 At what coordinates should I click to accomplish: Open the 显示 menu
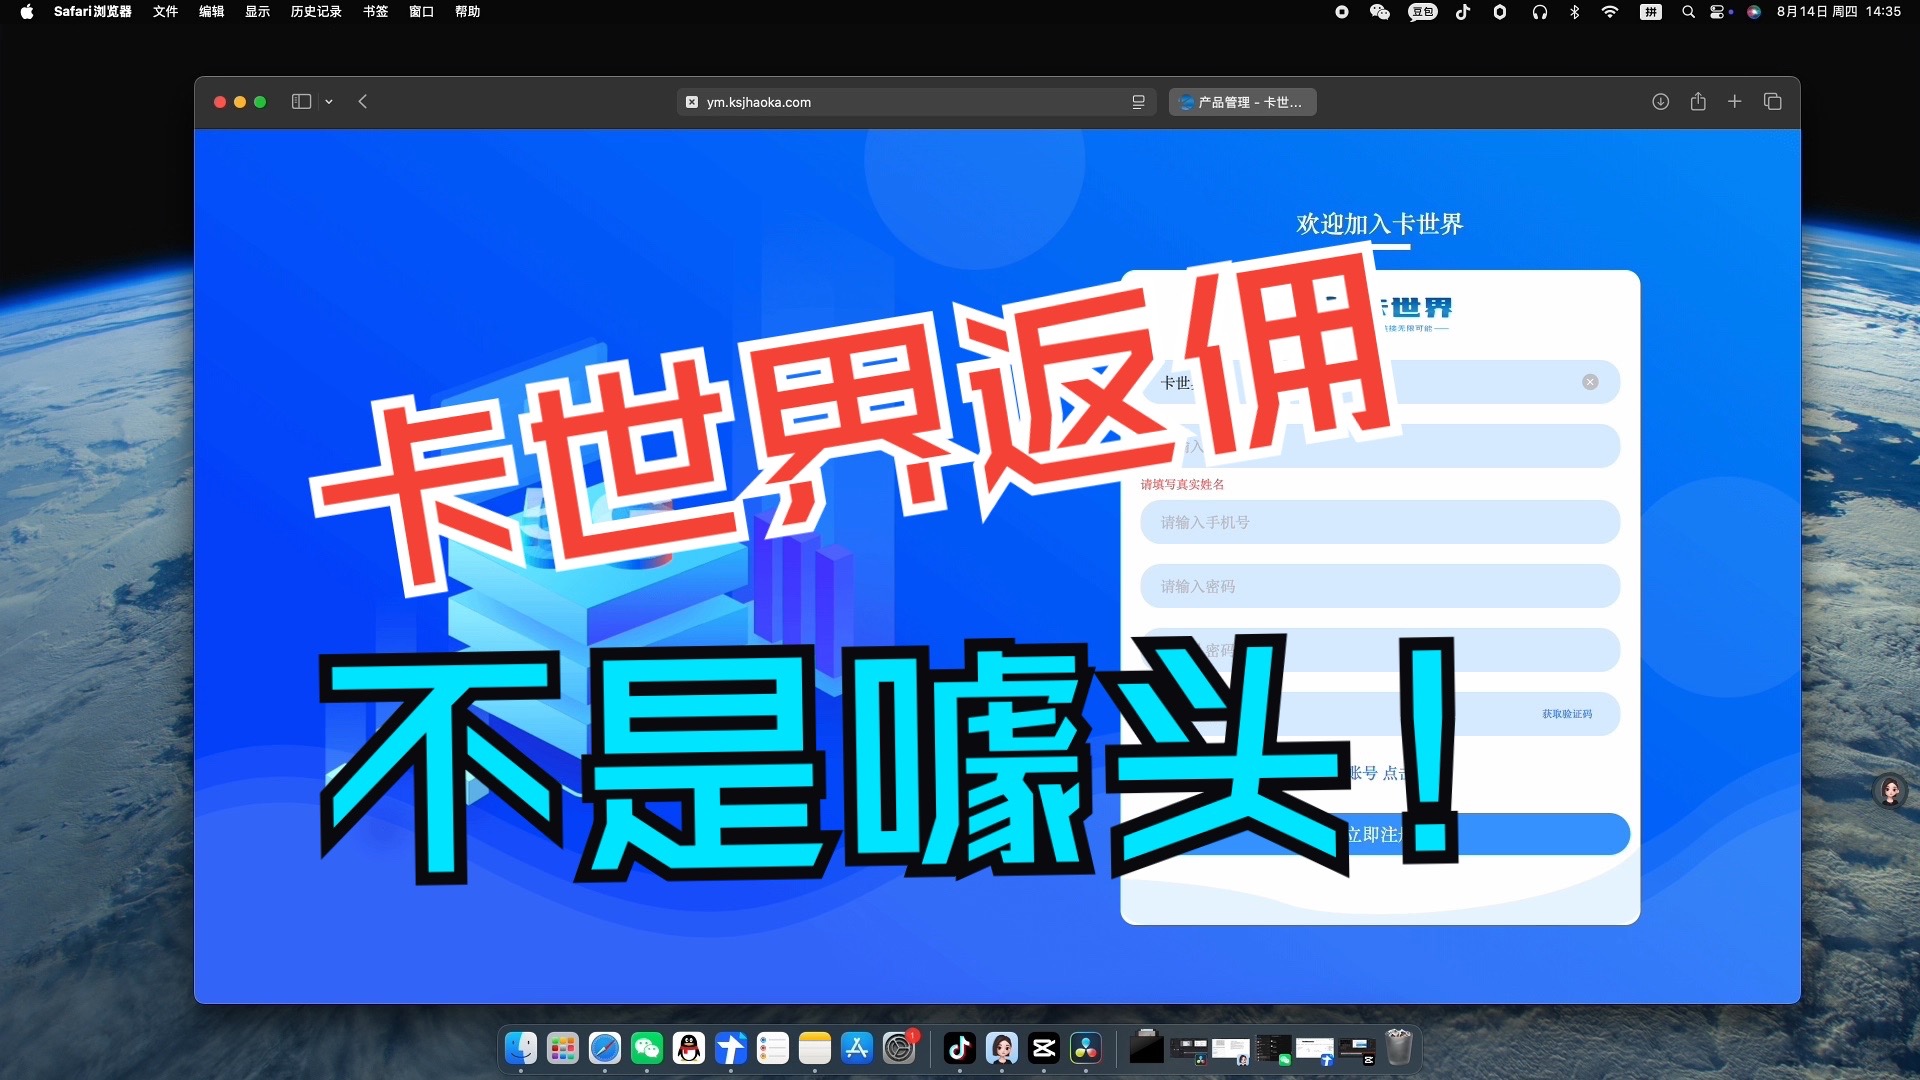pos(258,12)
